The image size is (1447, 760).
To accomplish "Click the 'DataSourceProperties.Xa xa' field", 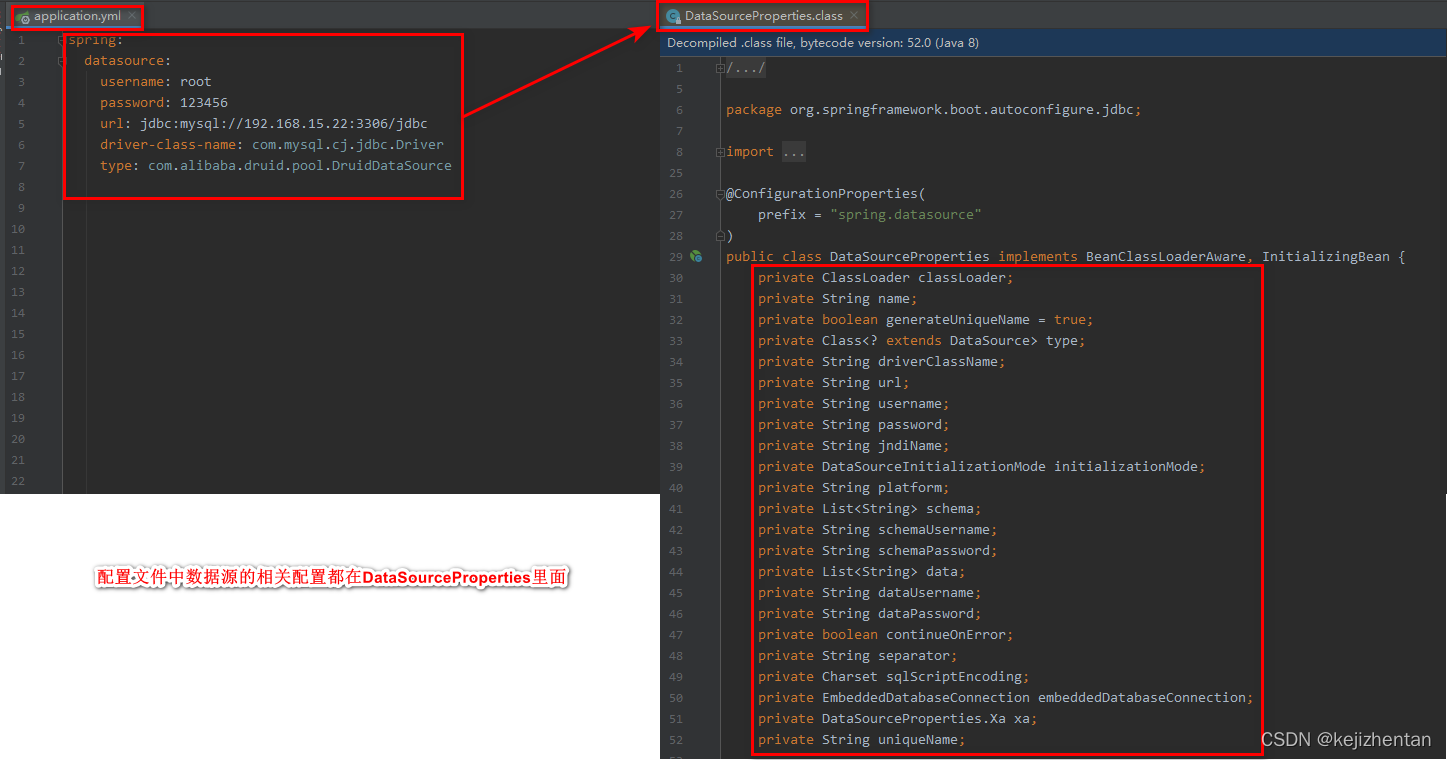I will 897,719.
